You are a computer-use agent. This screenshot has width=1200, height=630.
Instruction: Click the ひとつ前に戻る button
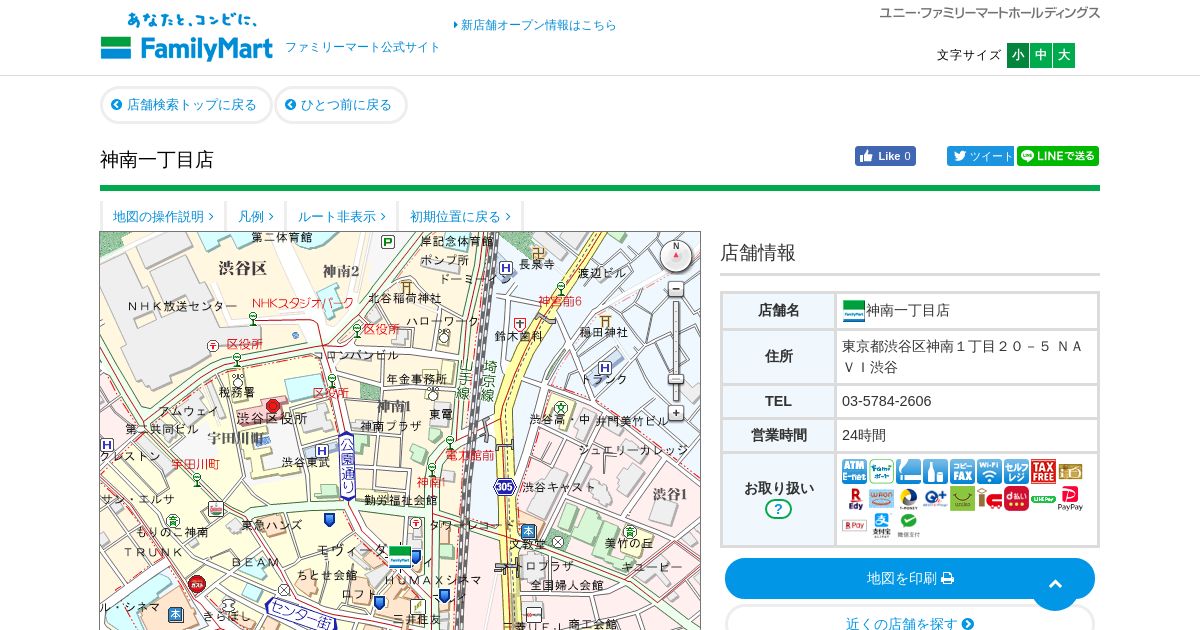[340, 105]
